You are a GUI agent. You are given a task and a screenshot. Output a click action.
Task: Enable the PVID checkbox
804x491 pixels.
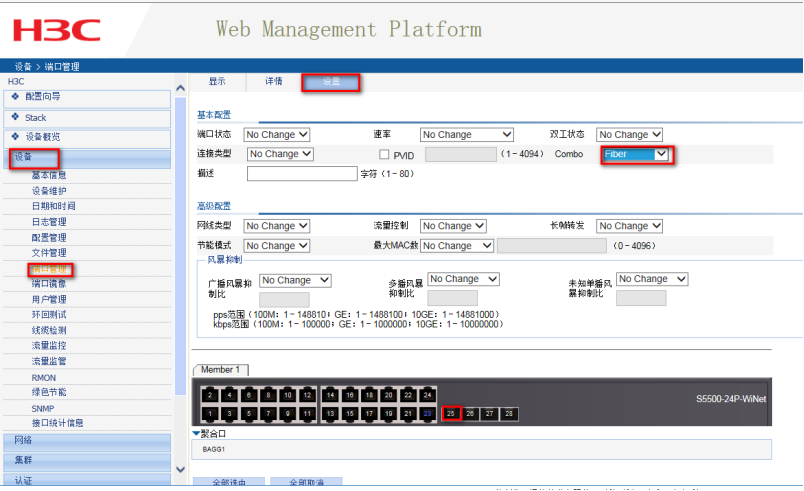tap(384, 155)
